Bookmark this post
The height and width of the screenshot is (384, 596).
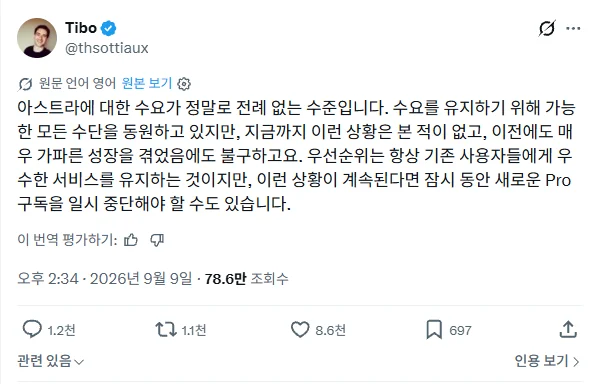434,330
